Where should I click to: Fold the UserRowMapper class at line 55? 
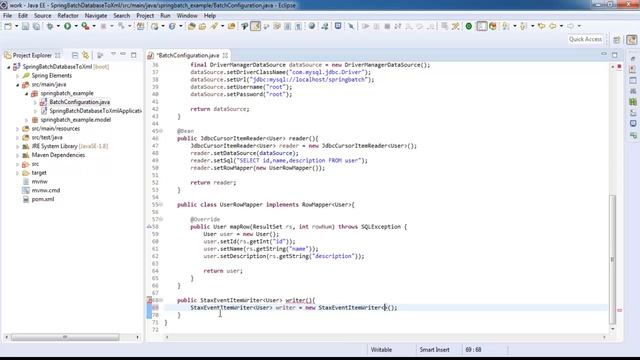[x=161, y=204]
